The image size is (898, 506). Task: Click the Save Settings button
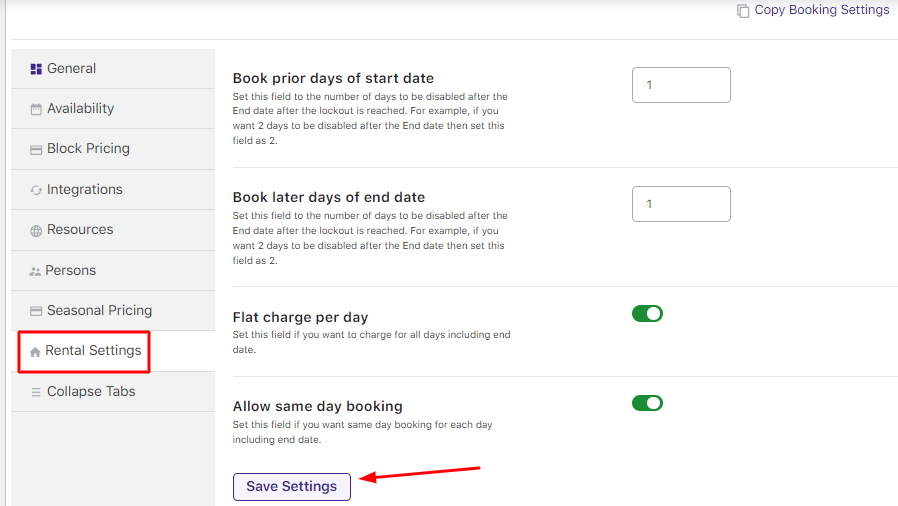pyautogui.click(x=292, y=487)
